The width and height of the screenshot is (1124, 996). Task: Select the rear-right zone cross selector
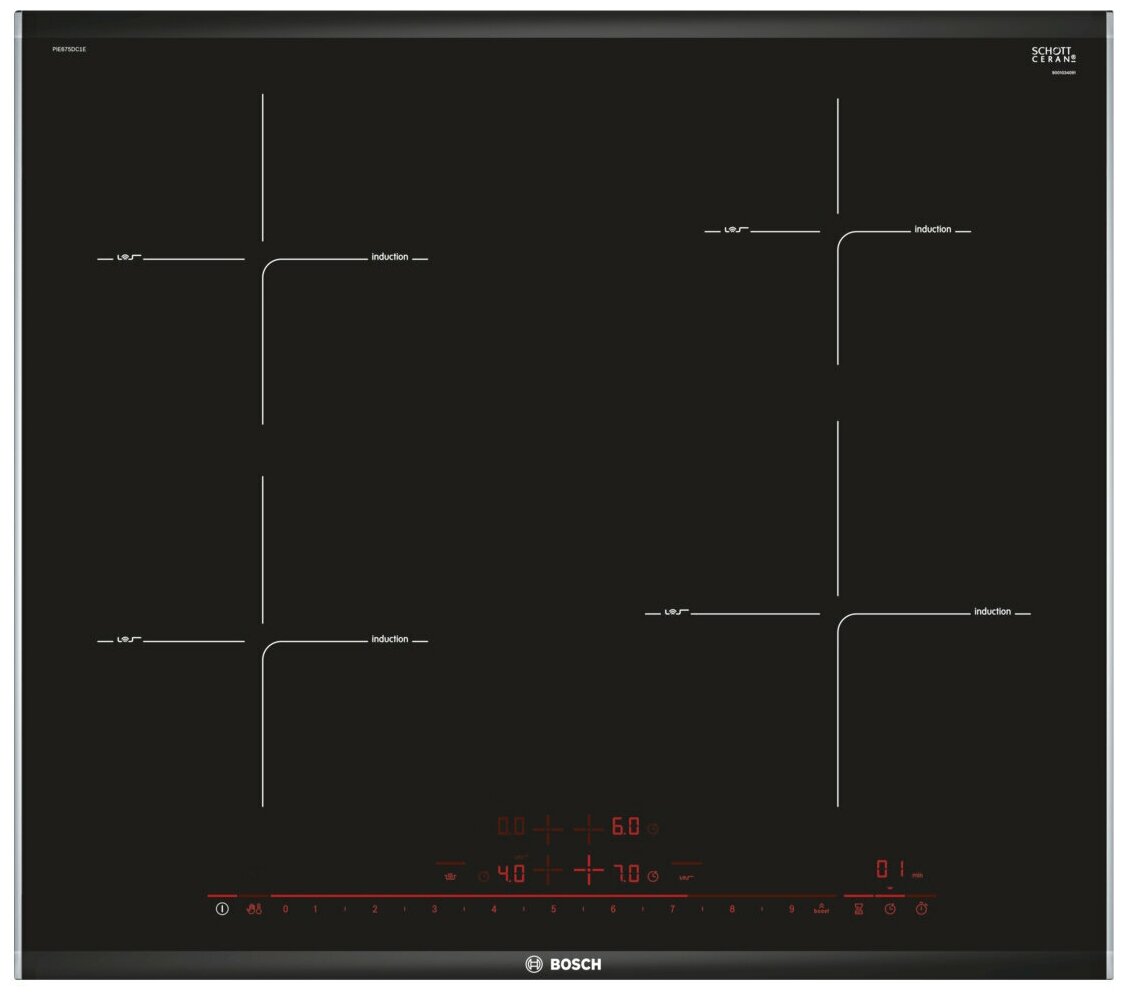click(589, 829)
